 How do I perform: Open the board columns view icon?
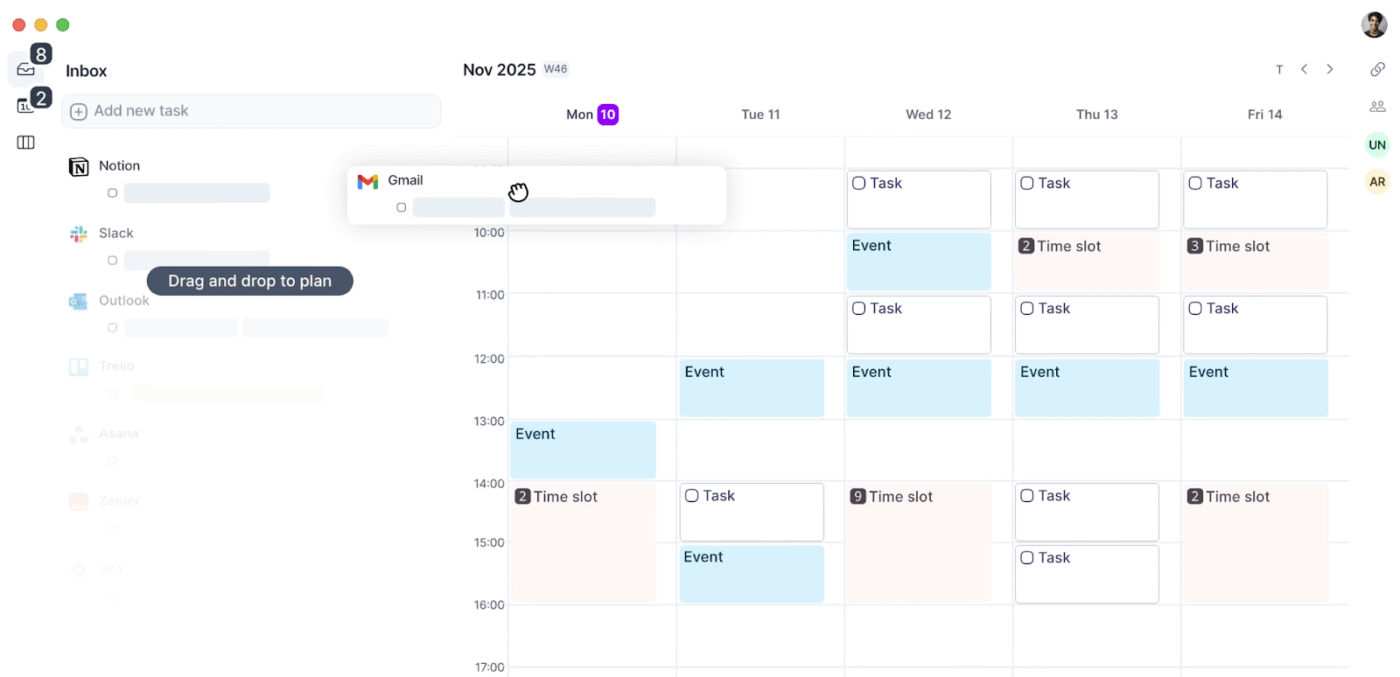coord(26,143)
